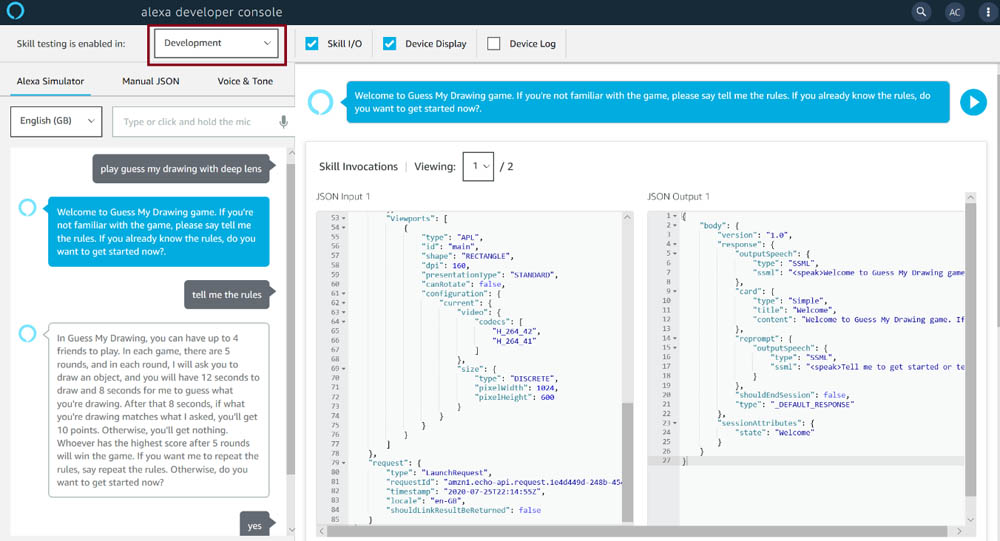The width and height of the screenshot is (1000, 541).
Task: Open the vertical dots more menu
Action: click(x=989, y=12)
